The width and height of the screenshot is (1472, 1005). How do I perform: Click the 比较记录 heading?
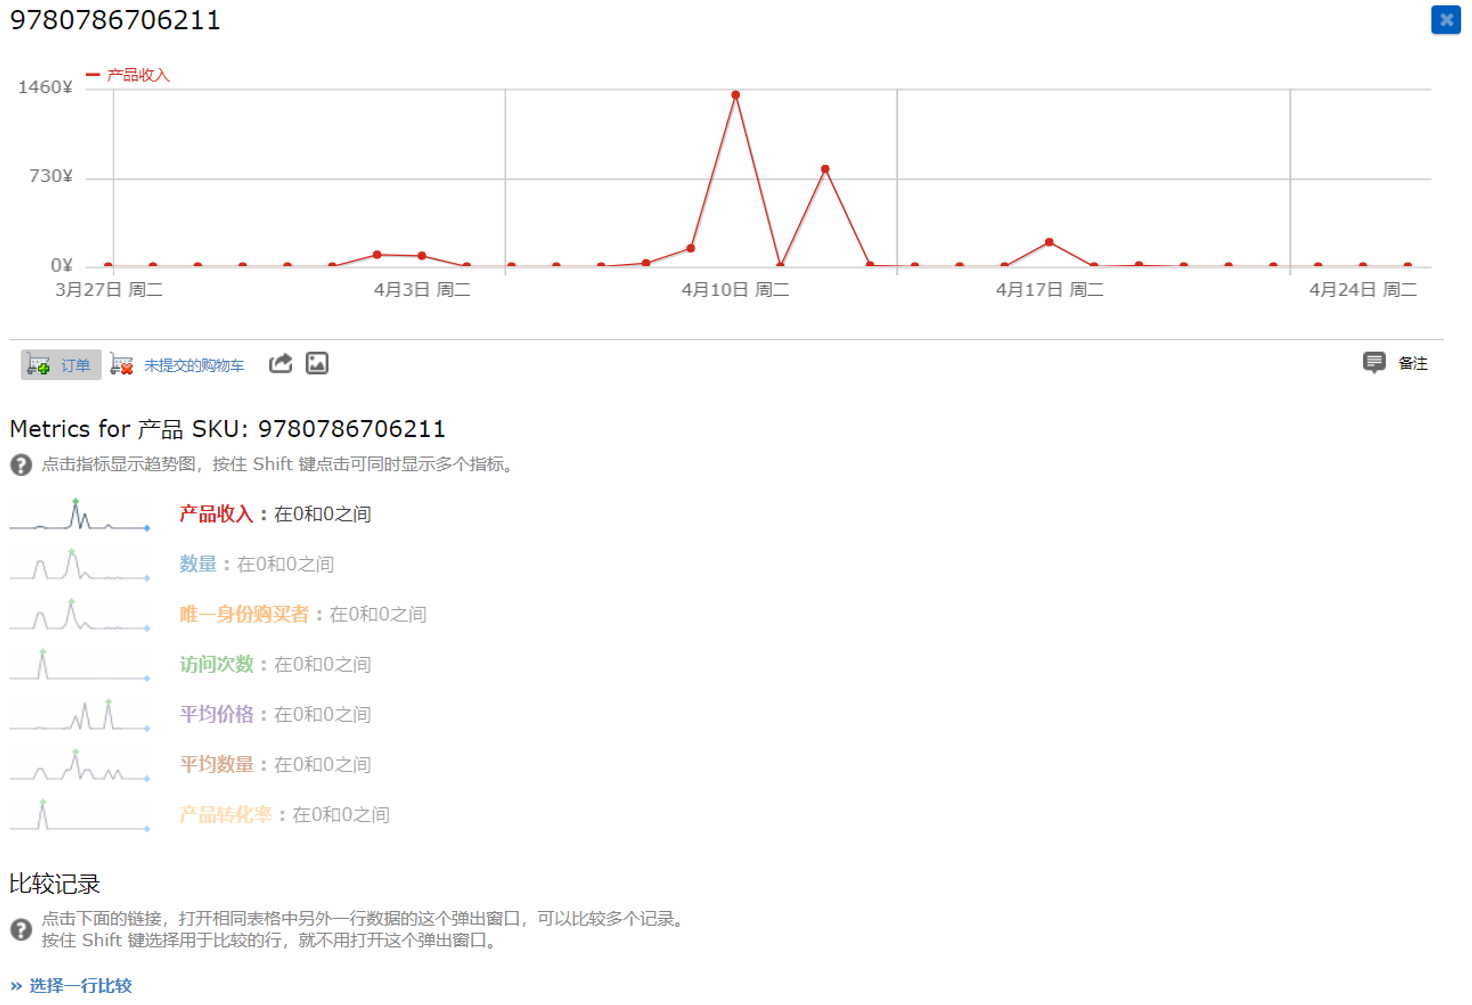coord(55,884)
